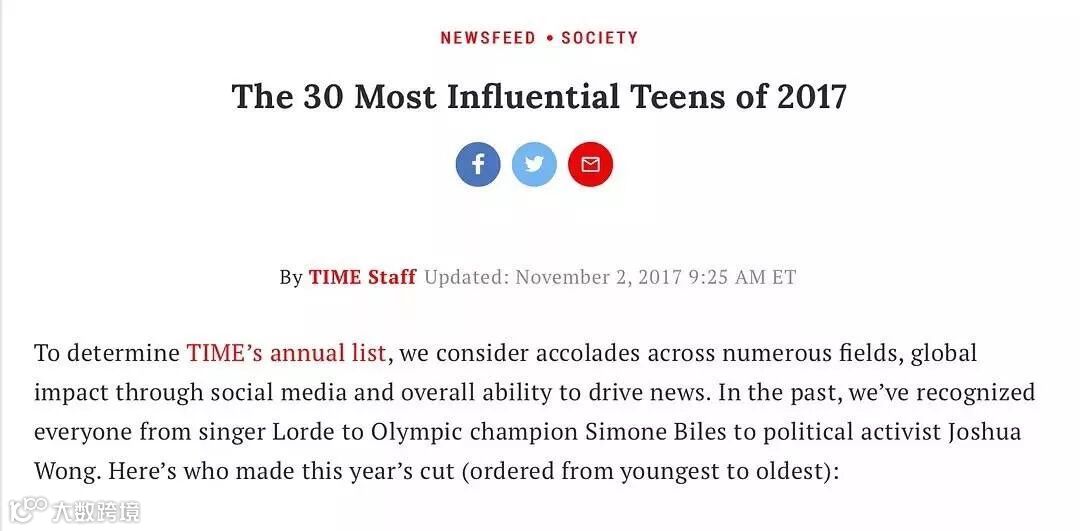Screen dimensions: 1080x531
Task: Go to the SOCIETY category
Action: [599, 38]
